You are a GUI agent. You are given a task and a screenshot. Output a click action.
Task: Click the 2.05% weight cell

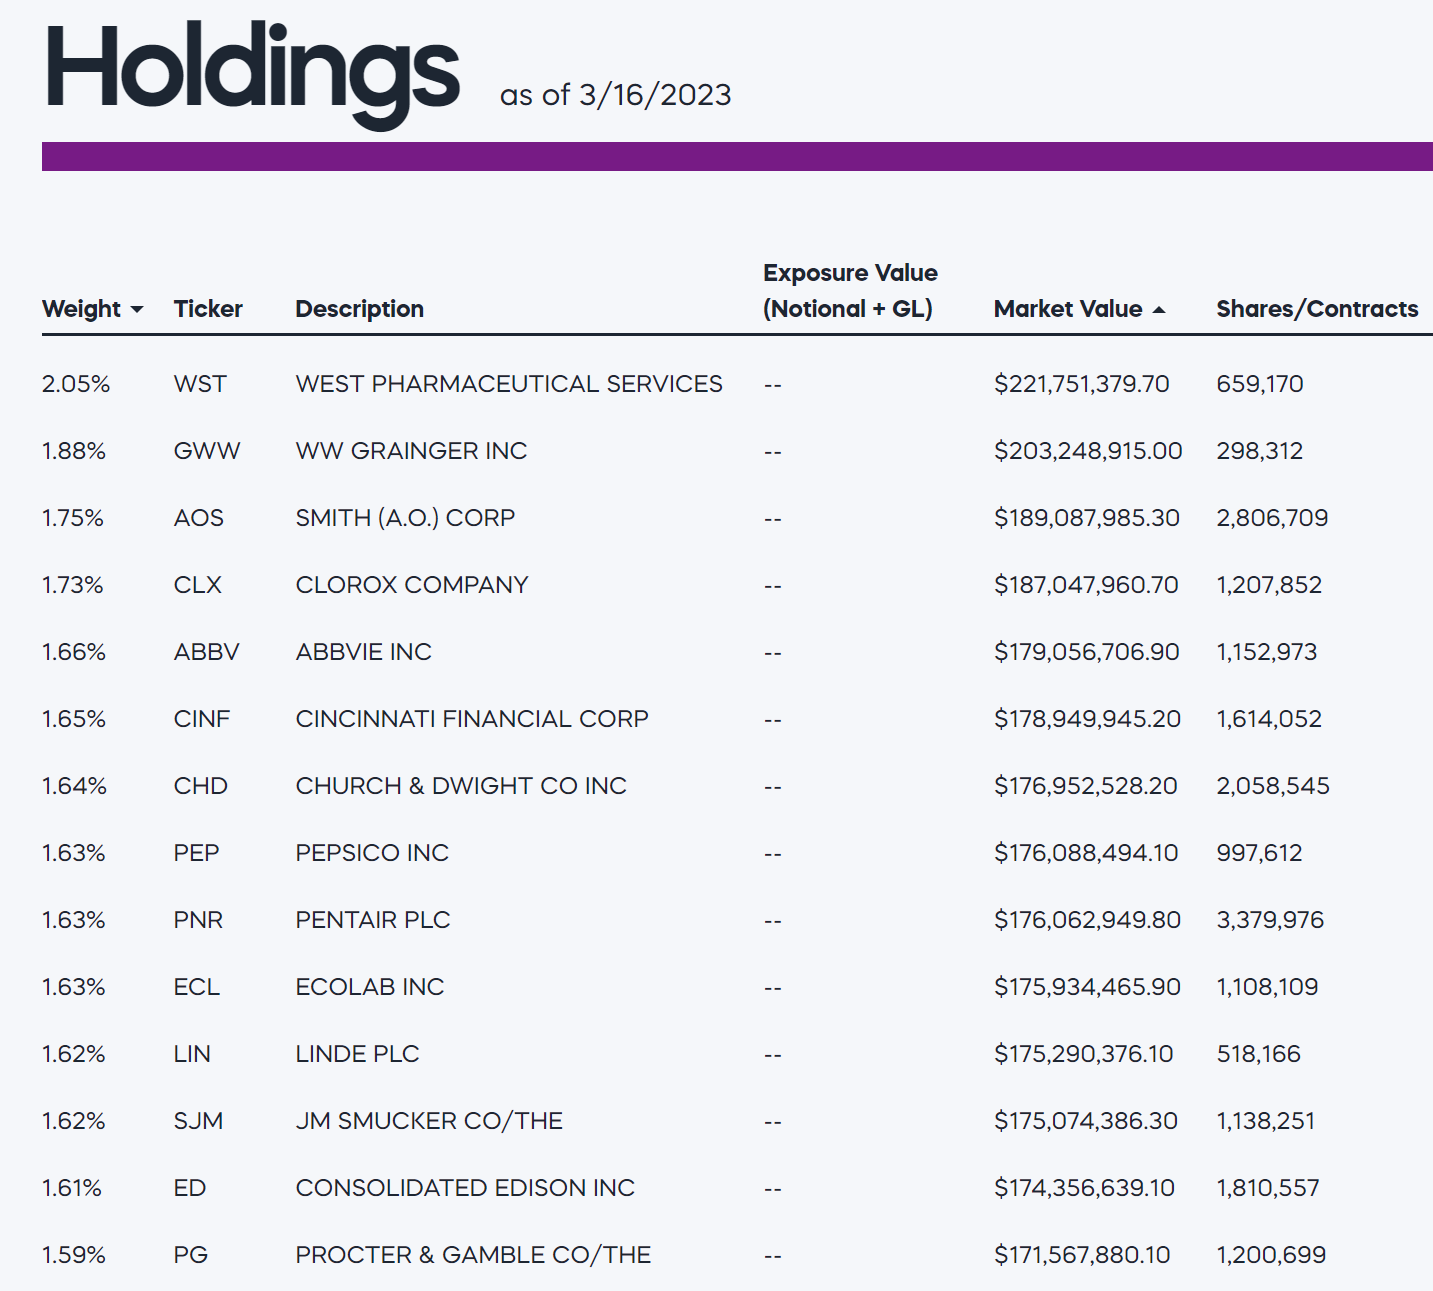(x=76, y=384)
